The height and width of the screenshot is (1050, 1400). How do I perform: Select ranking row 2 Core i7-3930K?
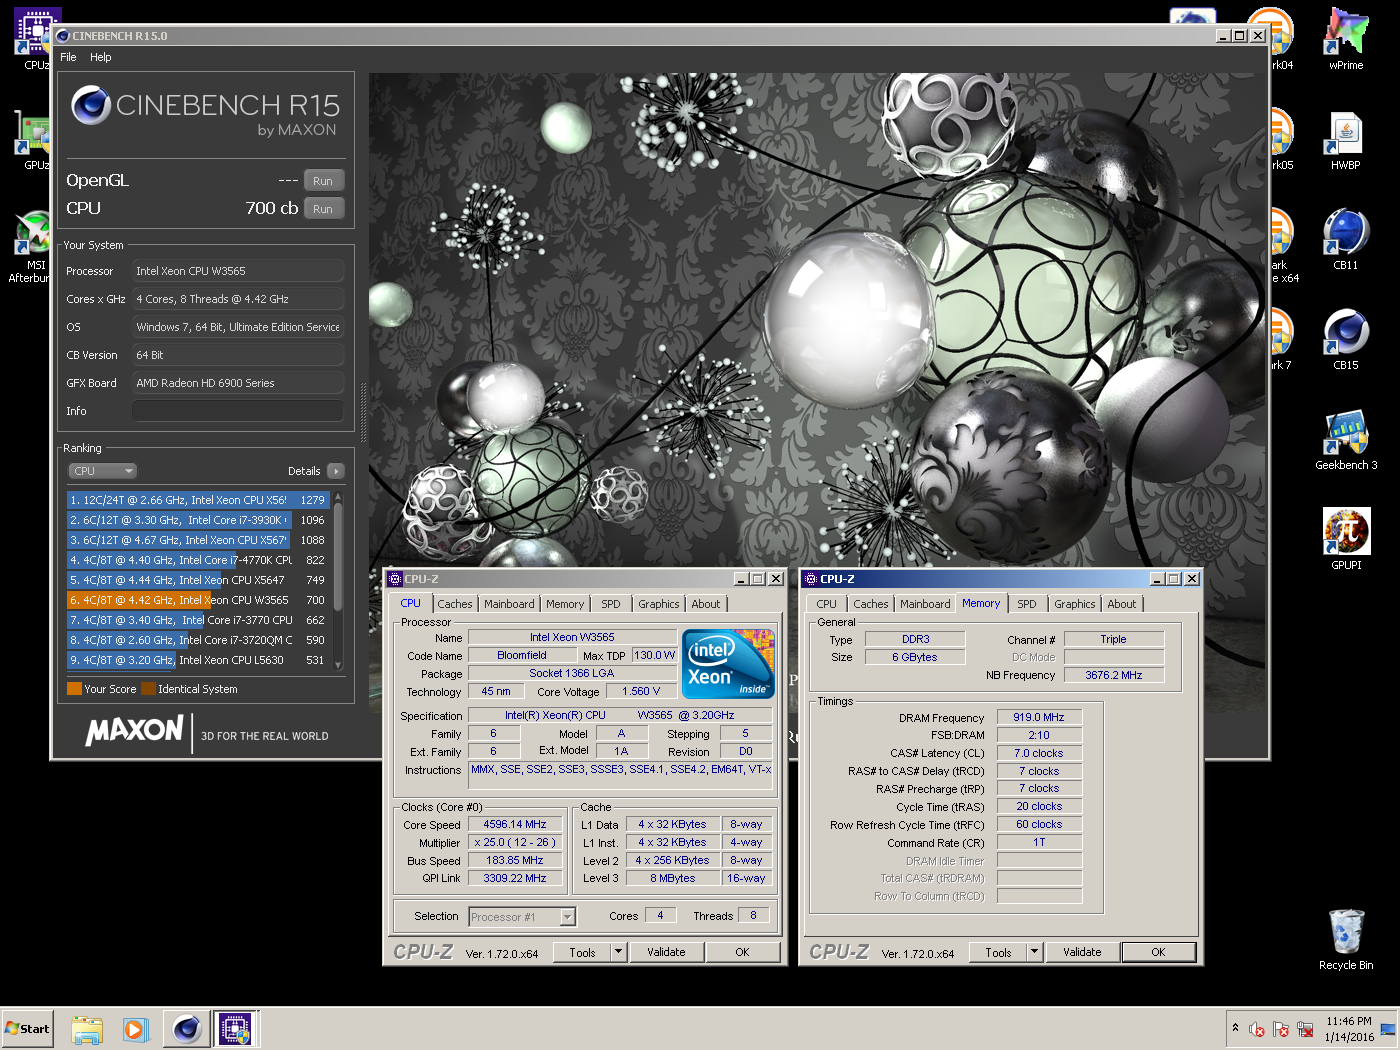(198, 520)
